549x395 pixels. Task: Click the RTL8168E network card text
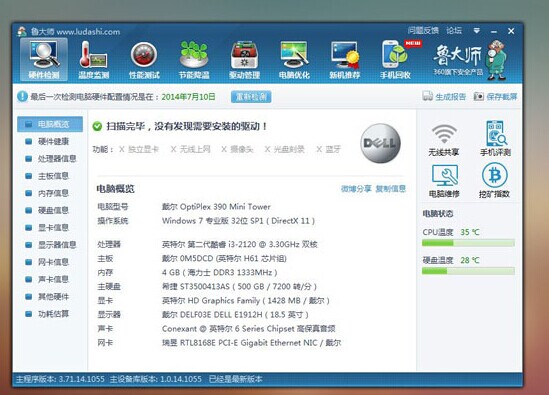pos(251,342)
